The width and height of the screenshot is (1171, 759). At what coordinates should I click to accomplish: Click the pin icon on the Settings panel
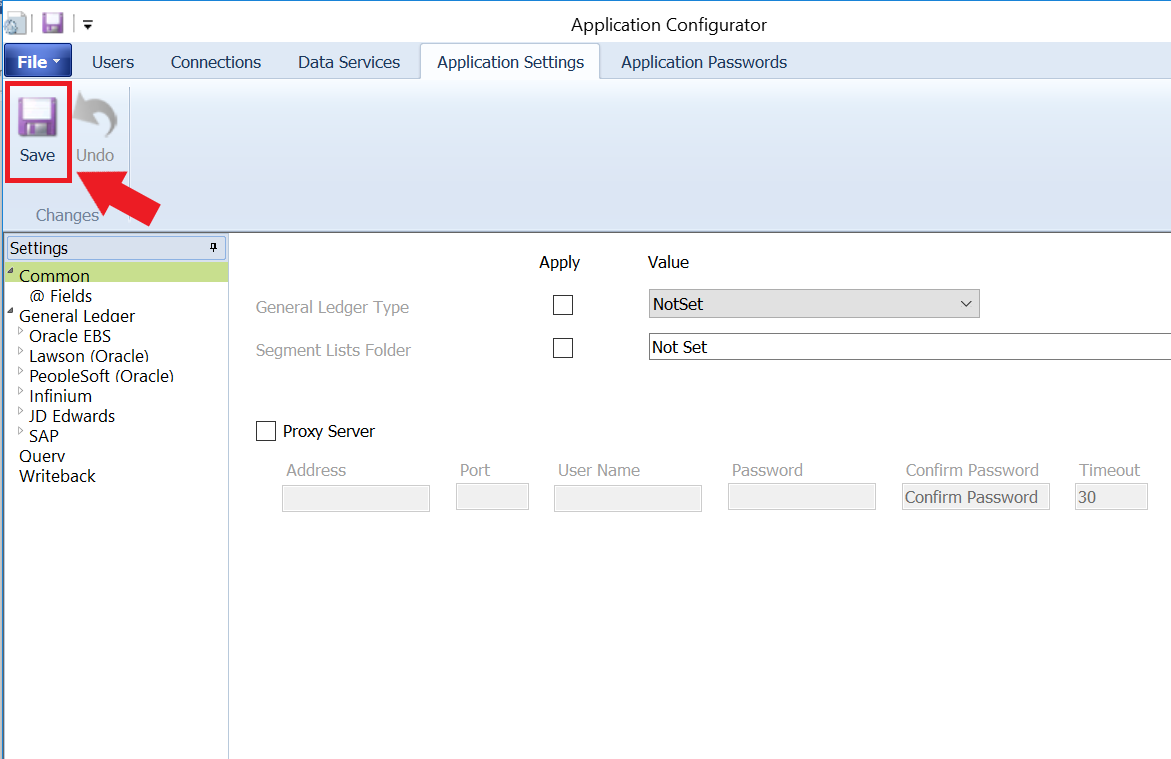[x=213, y=247]
